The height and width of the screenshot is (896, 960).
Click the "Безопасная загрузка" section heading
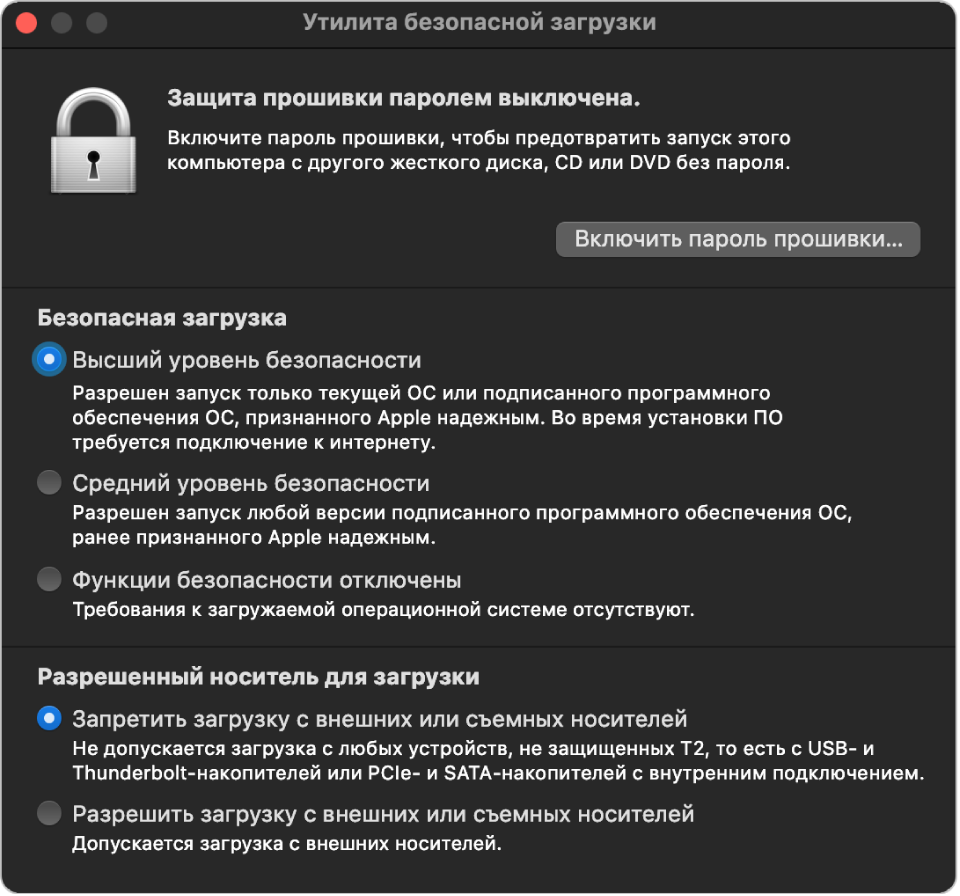tap(162, 318)
